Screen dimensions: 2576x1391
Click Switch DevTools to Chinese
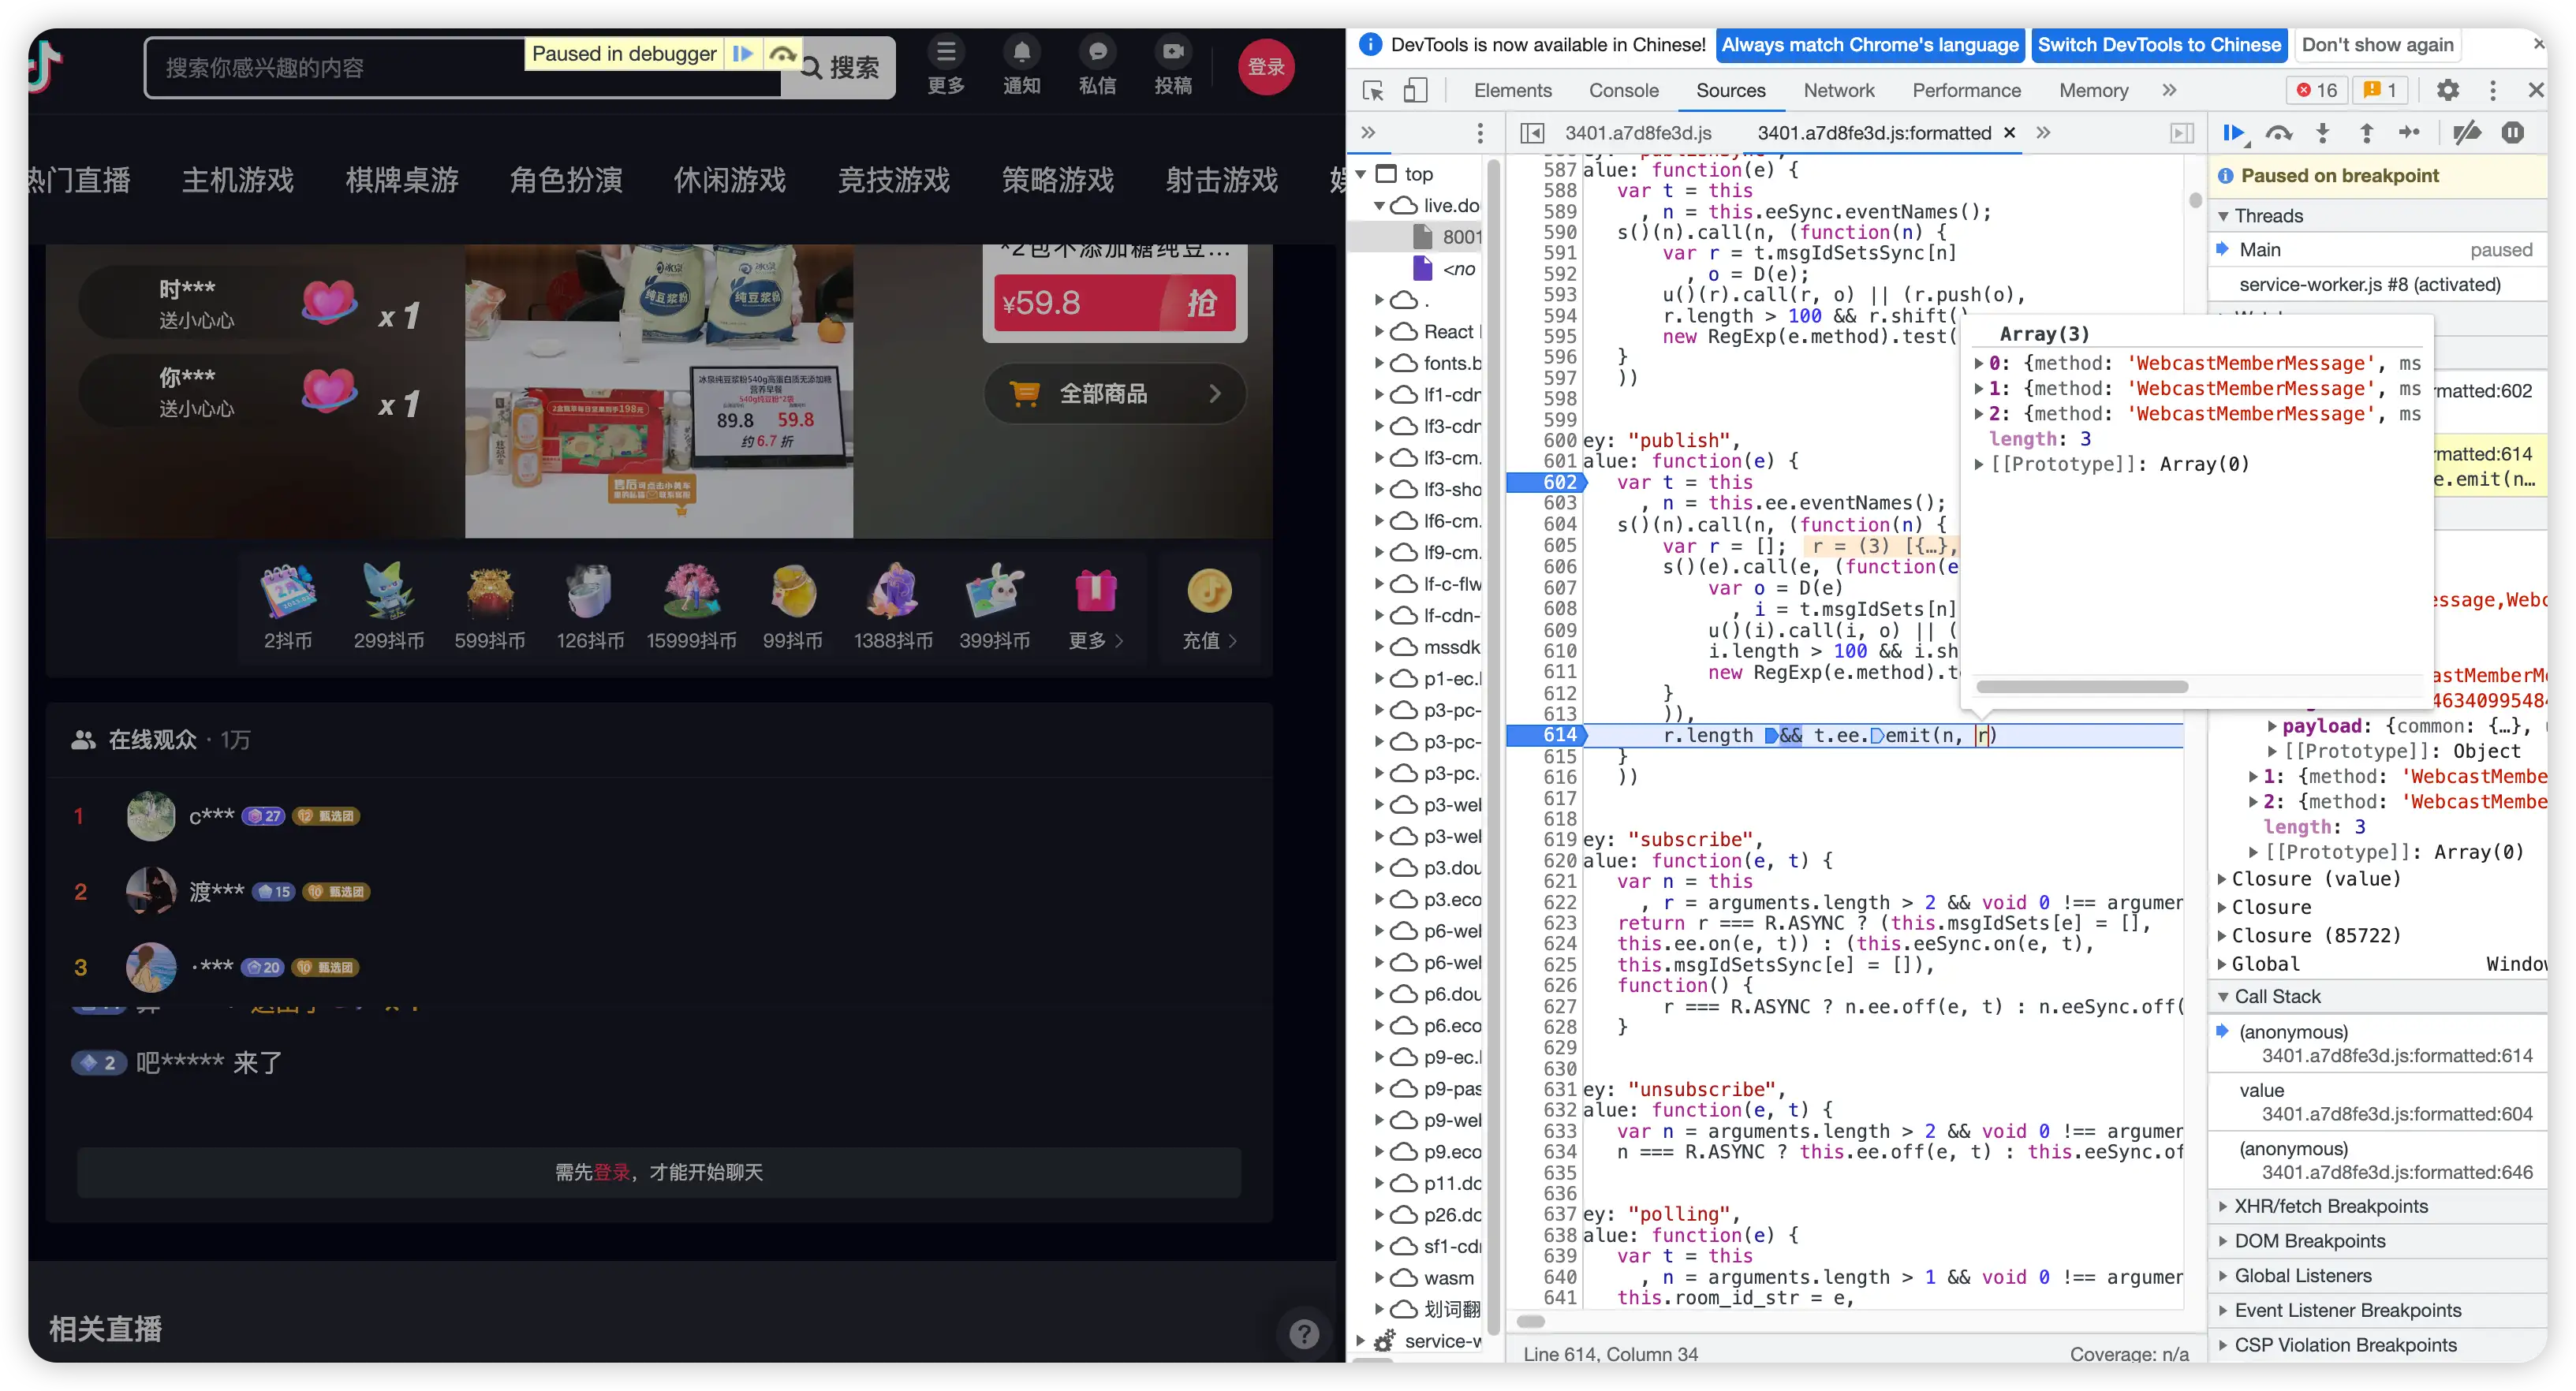coord(2159,45)
